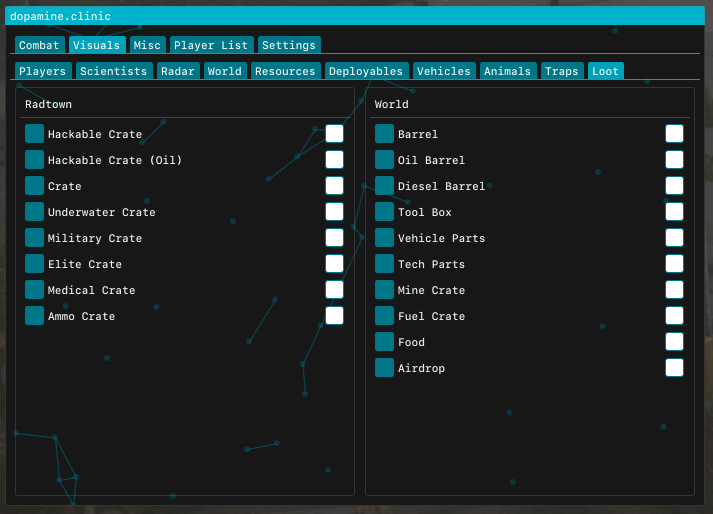This screenshot has height=514, width=713.
Task: Switch to the Combat tab
Action: [x=39, y=45]
